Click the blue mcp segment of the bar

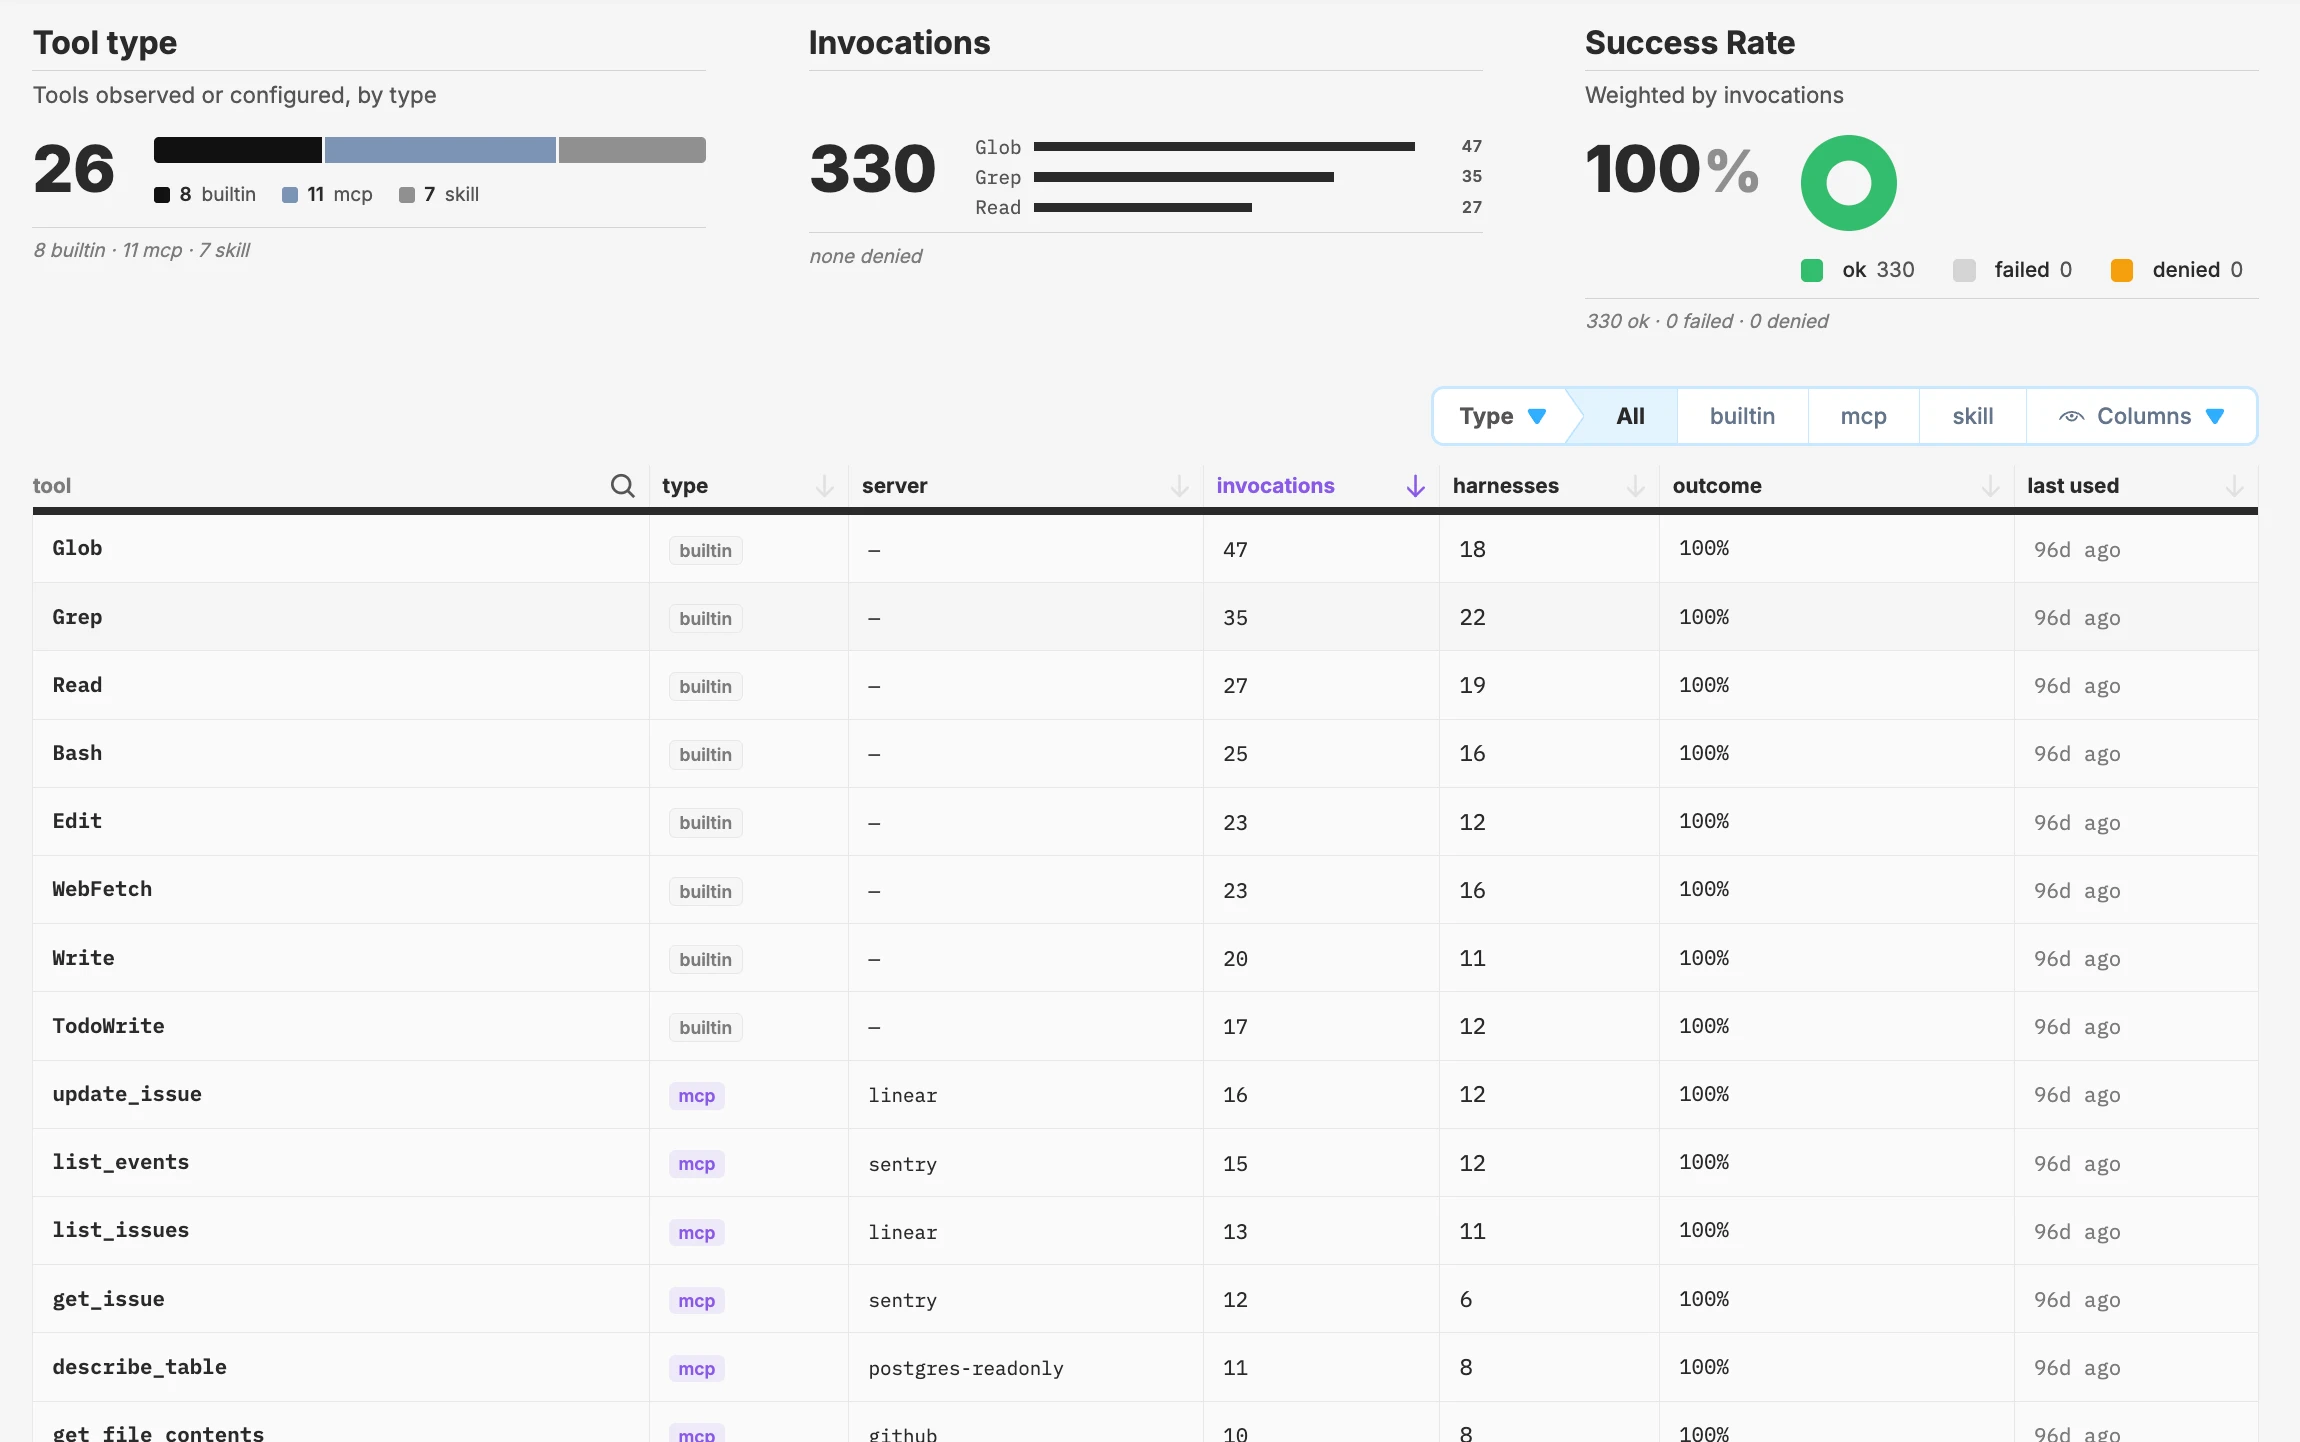(x=440, y=150)
